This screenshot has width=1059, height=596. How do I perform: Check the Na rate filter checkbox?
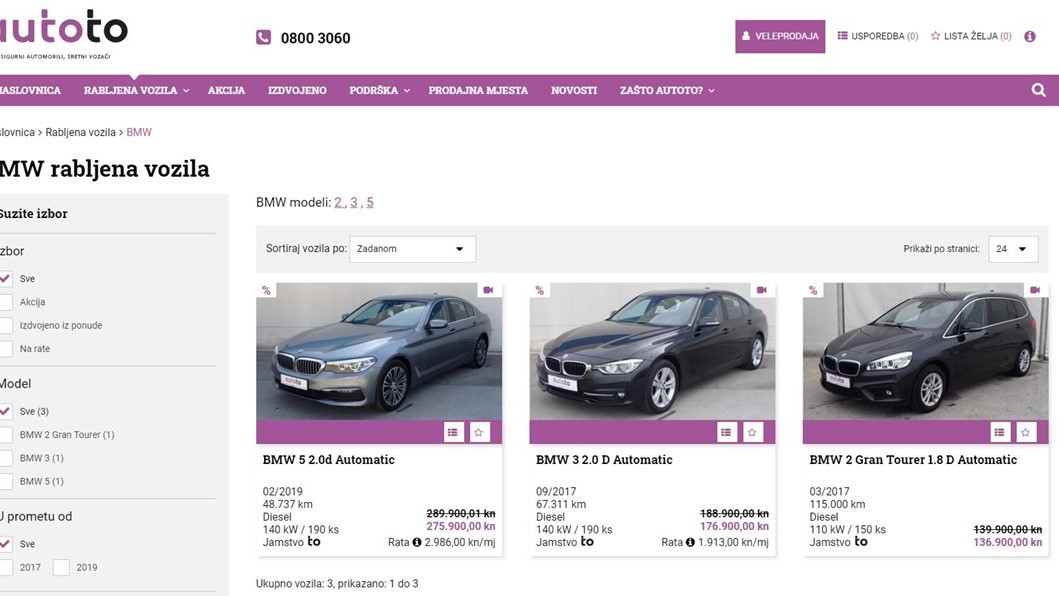[x=5, y=349]
